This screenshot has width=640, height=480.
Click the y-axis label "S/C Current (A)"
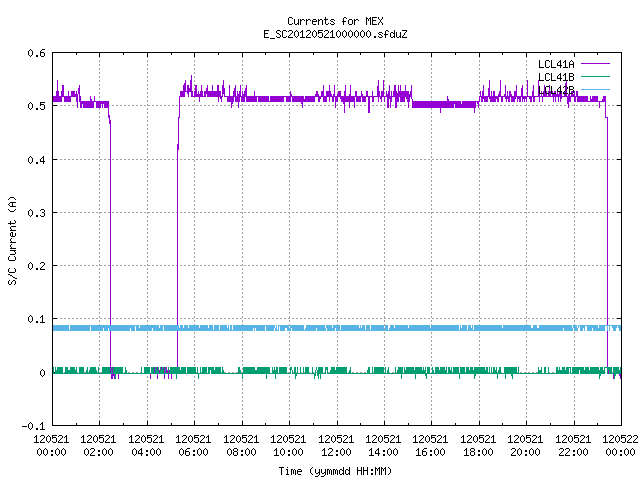12,241
